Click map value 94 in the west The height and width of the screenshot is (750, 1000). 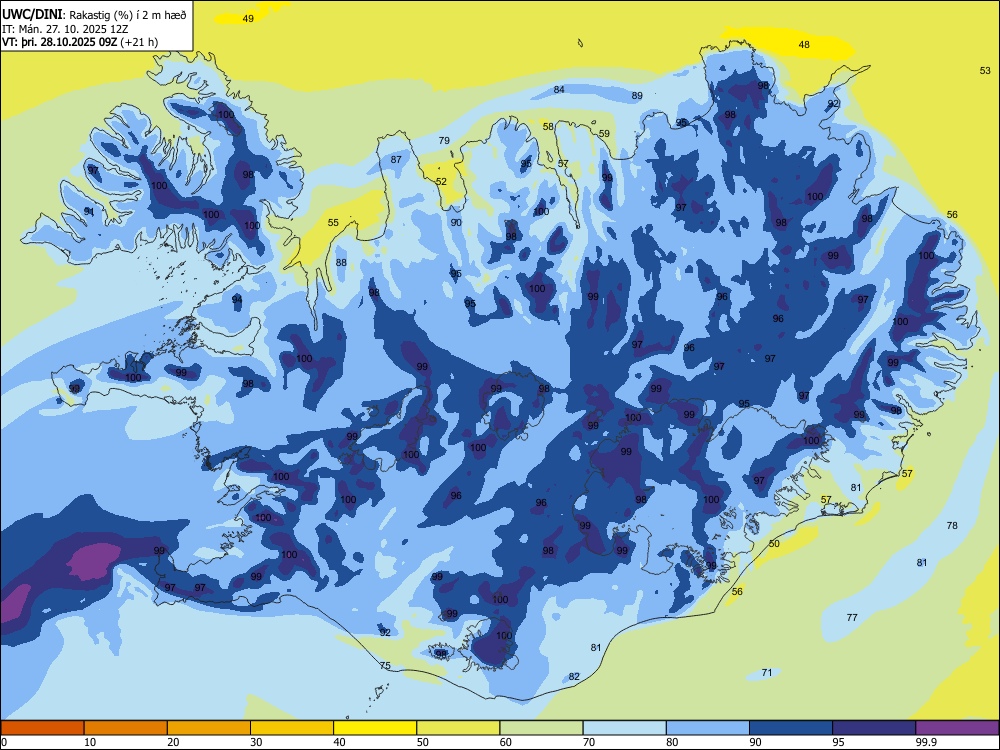click(237, 299)
